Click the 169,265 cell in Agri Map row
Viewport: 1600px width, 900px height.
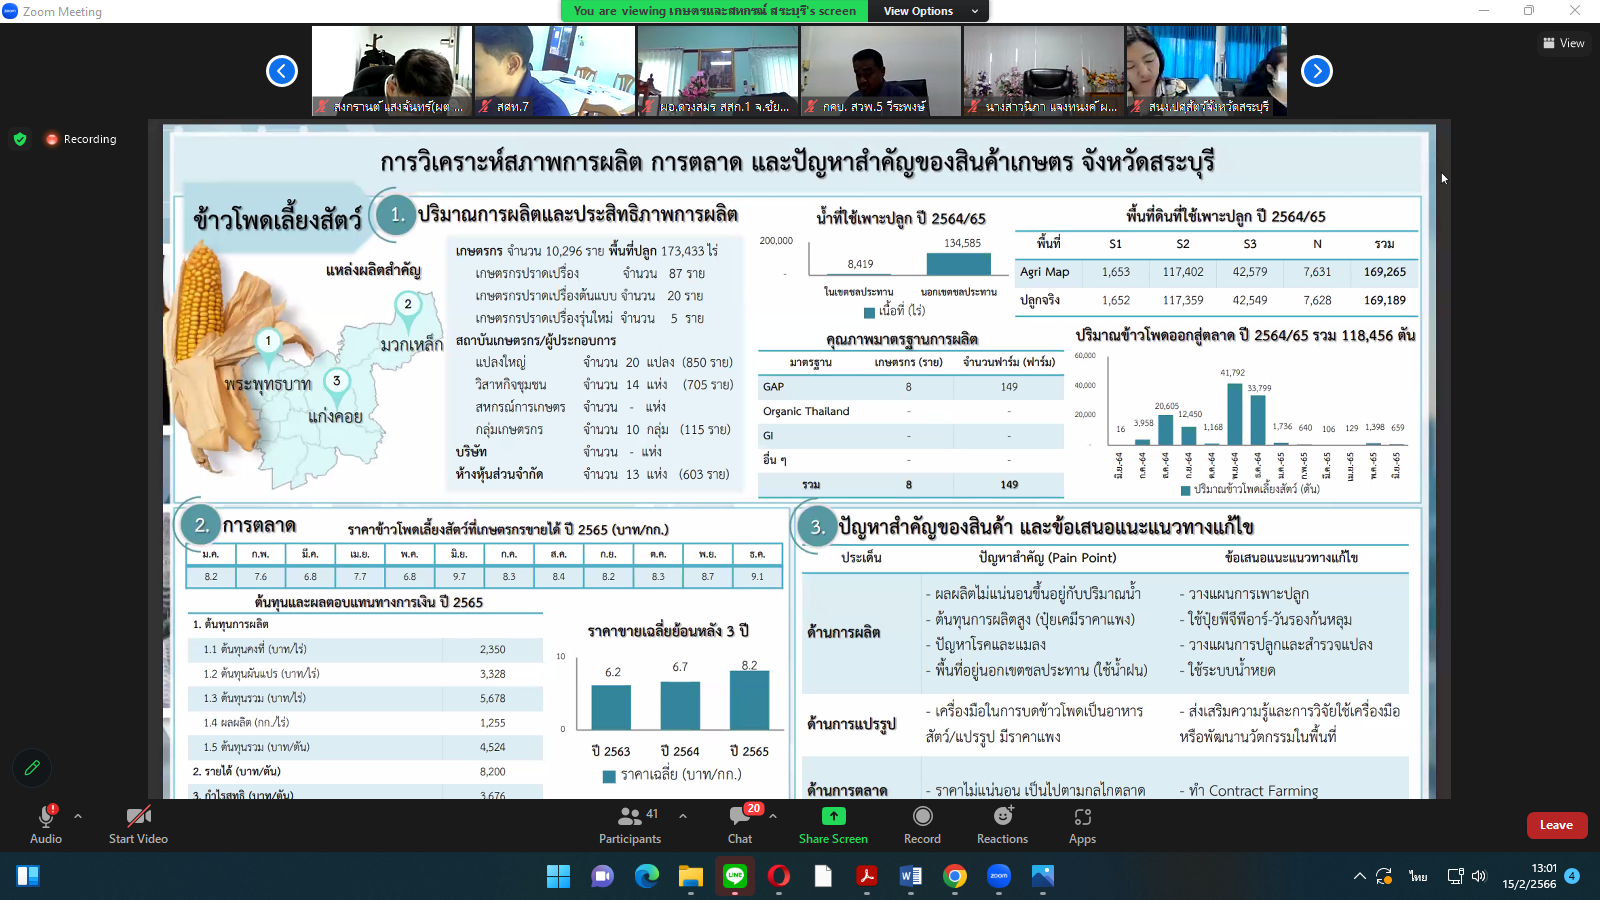coord(1384,272)
